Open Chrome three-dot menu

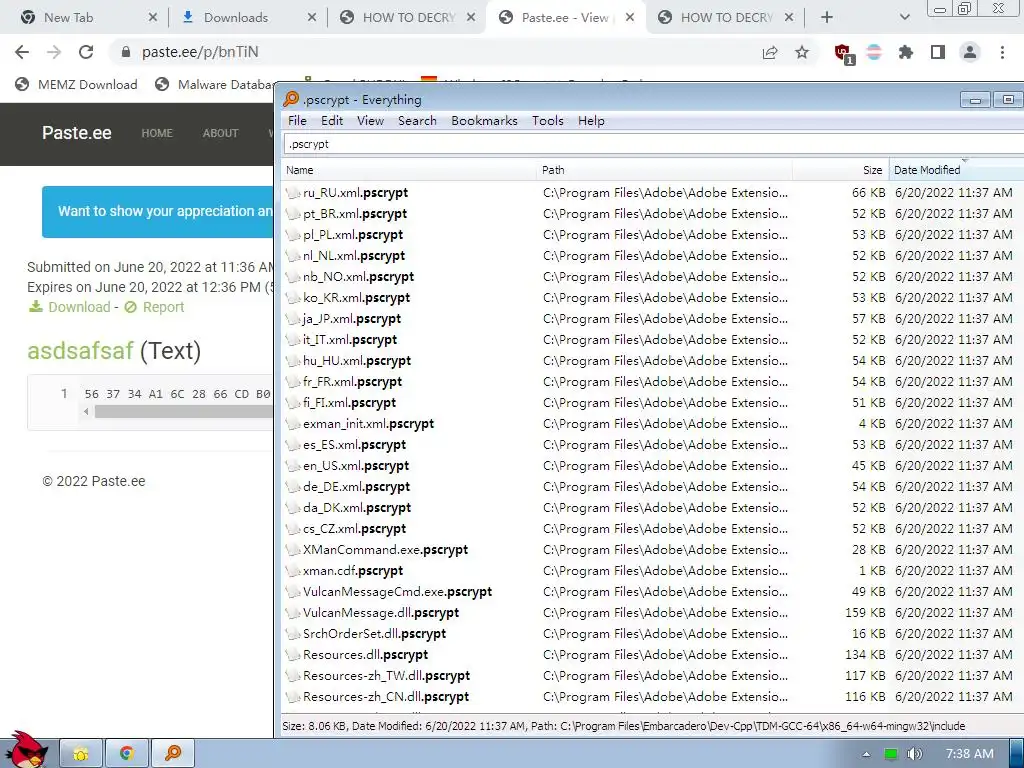click(x=1002, y=52)
